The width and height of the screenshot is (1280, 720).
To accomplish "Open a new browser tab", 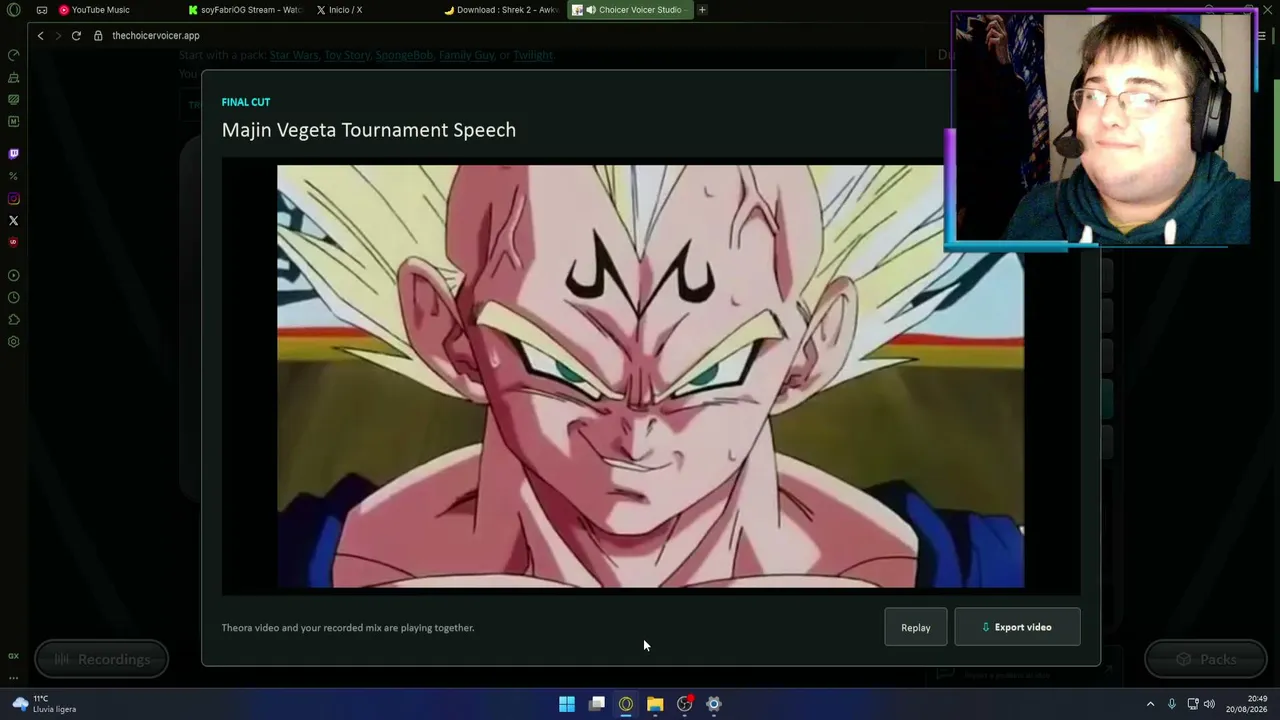I will click(x=702, y=10).
